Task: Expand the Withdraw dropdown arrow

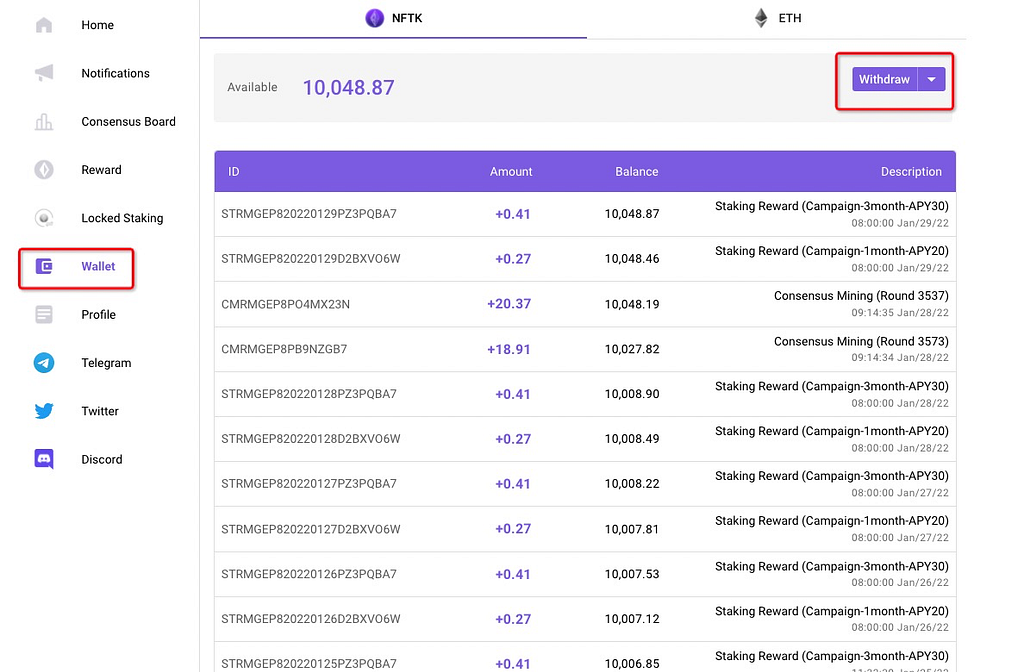Action: 932,79
